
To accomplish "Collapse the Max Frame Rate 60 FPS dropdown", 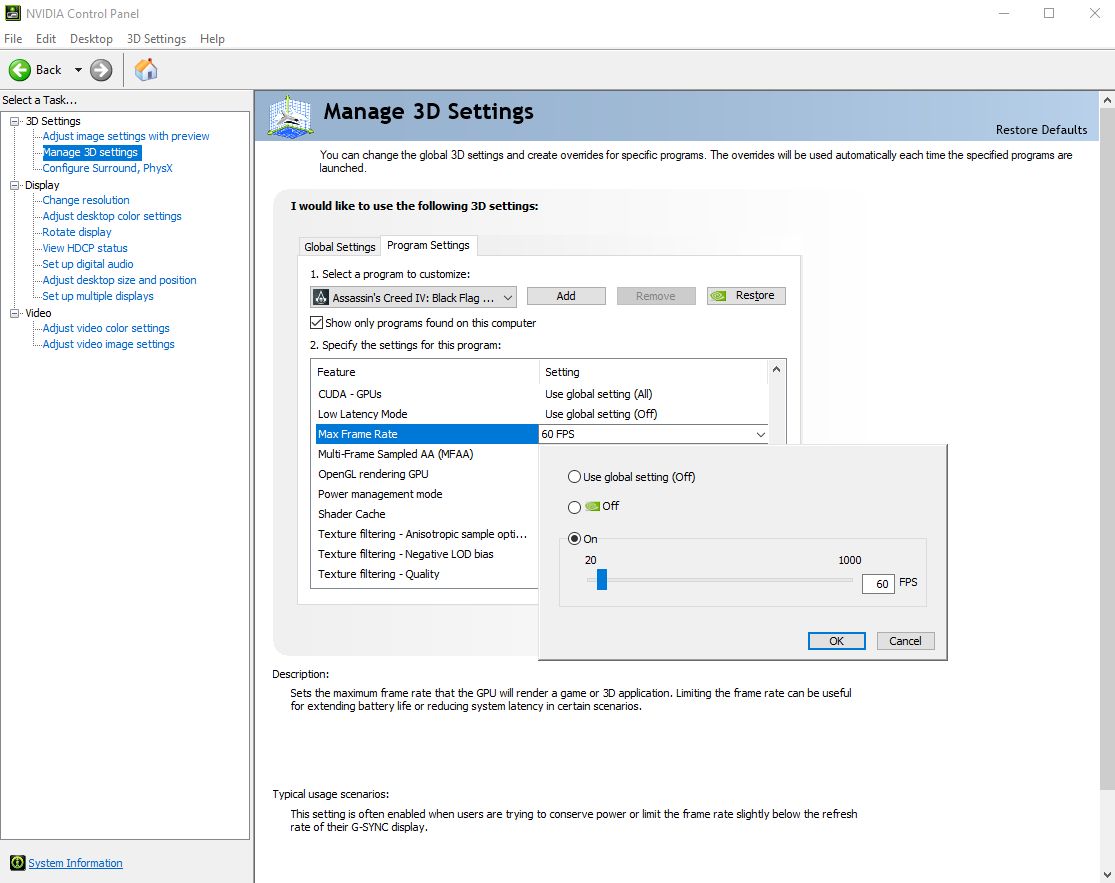I will [760, 434].
